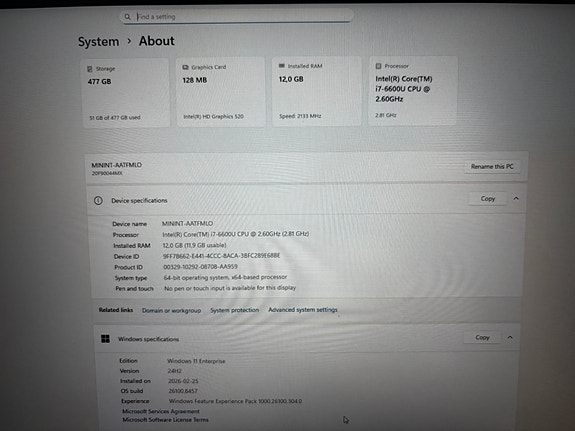Screen dimensions: 575x431
Task: Click the search magnifier icon
Action: pos(127,17)
